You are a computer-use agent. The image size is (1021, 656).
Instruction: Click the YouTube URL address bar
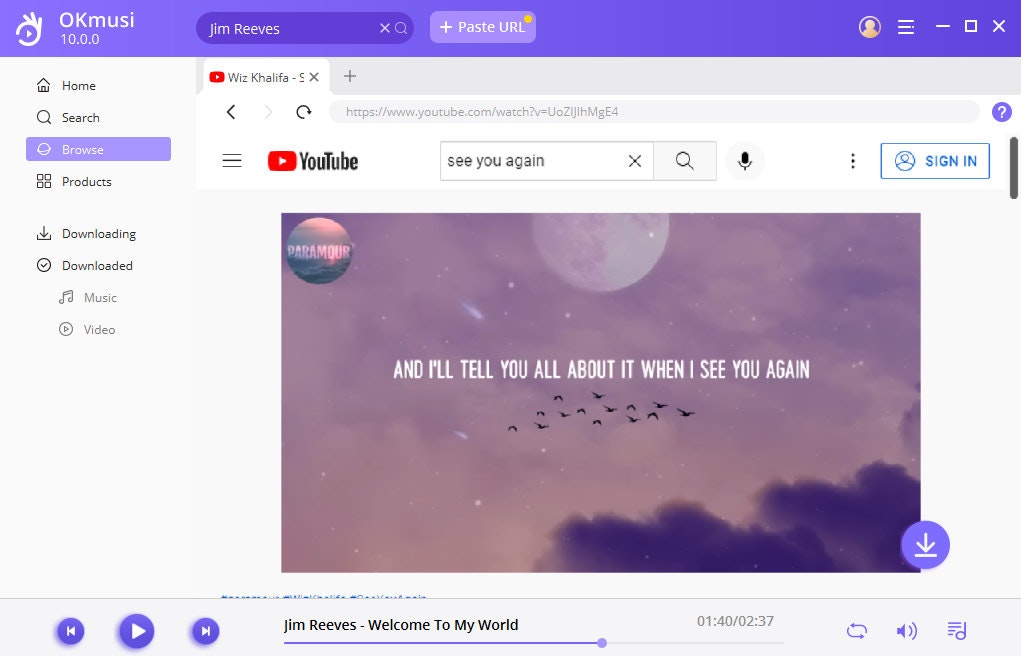click(654, 111)
